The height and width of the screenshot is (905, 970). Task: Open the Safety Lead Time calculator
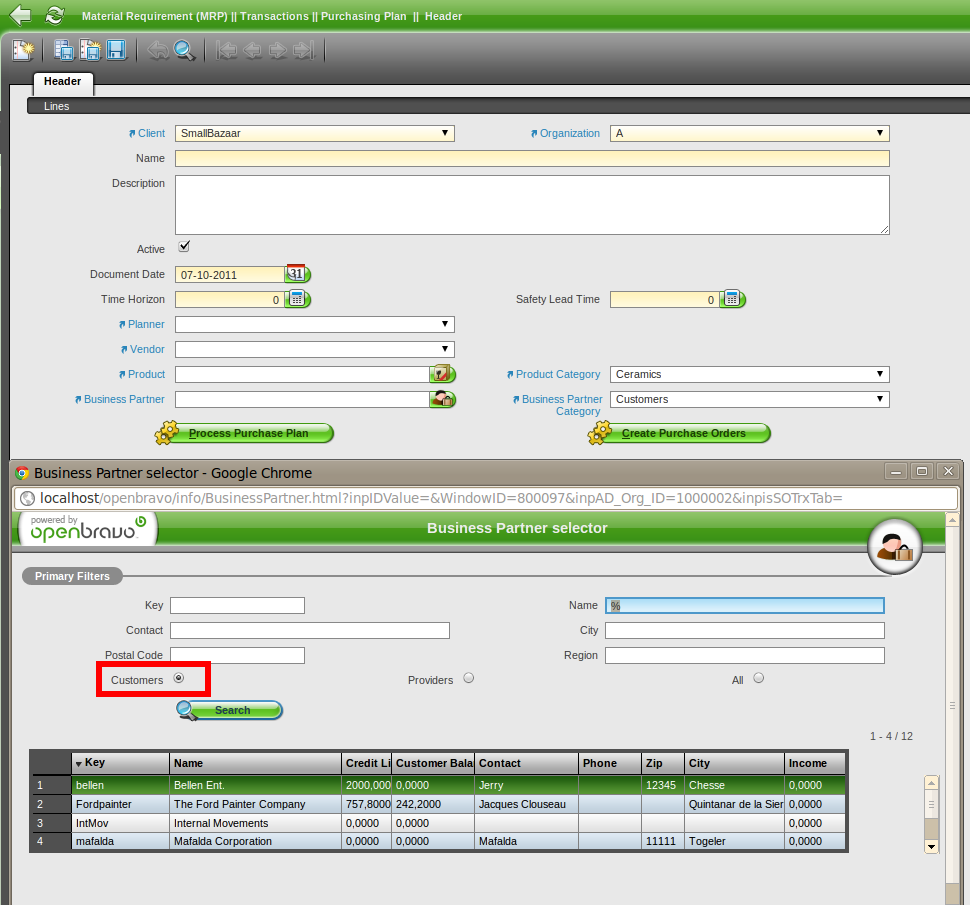(x=732, y=299)
